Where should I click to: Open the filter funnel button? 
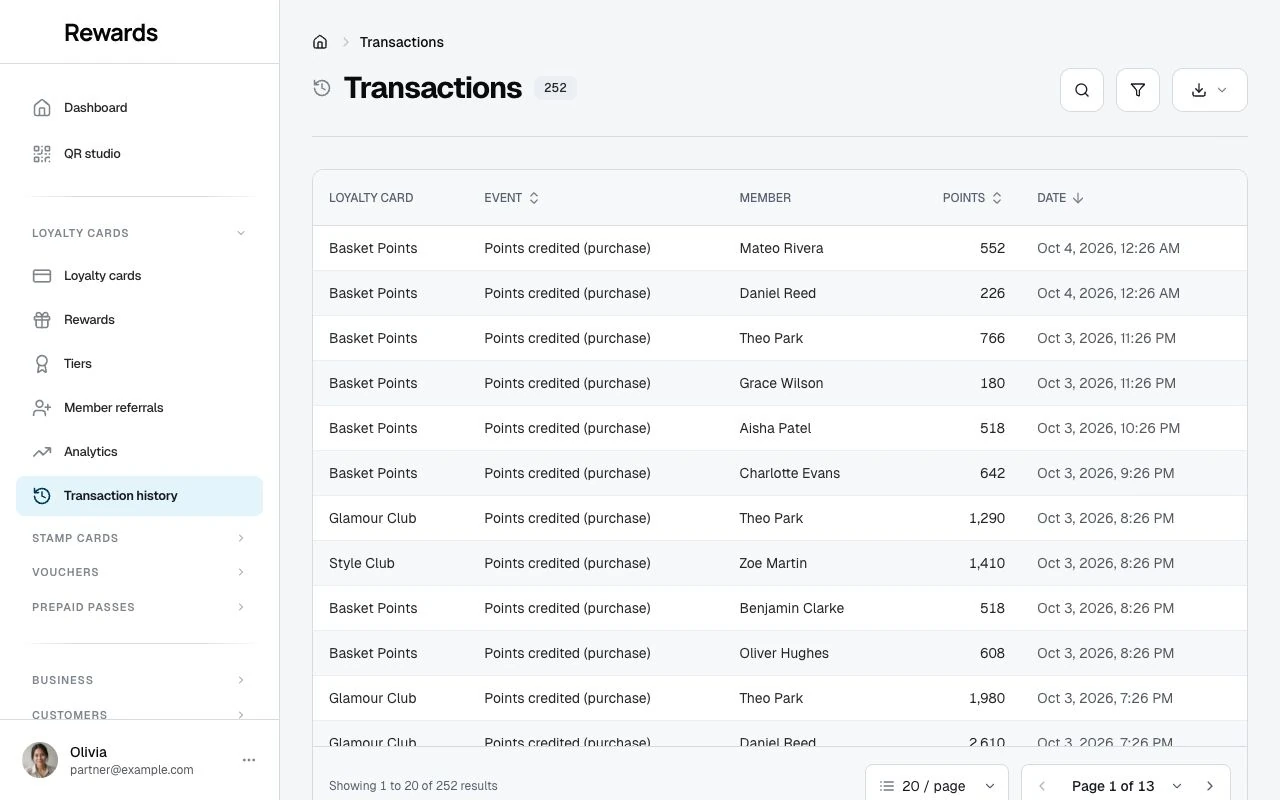coord(1138,90)
